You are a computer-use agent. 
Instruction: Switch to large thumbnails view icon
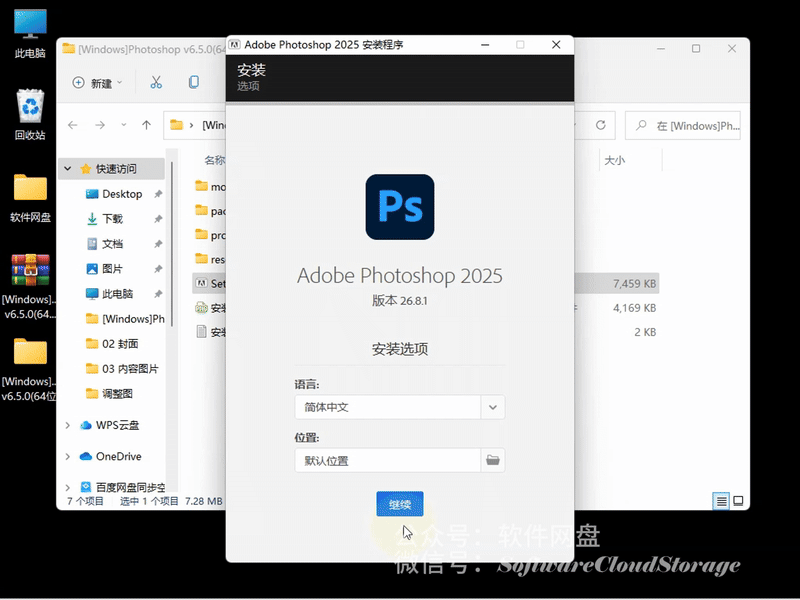738,500
